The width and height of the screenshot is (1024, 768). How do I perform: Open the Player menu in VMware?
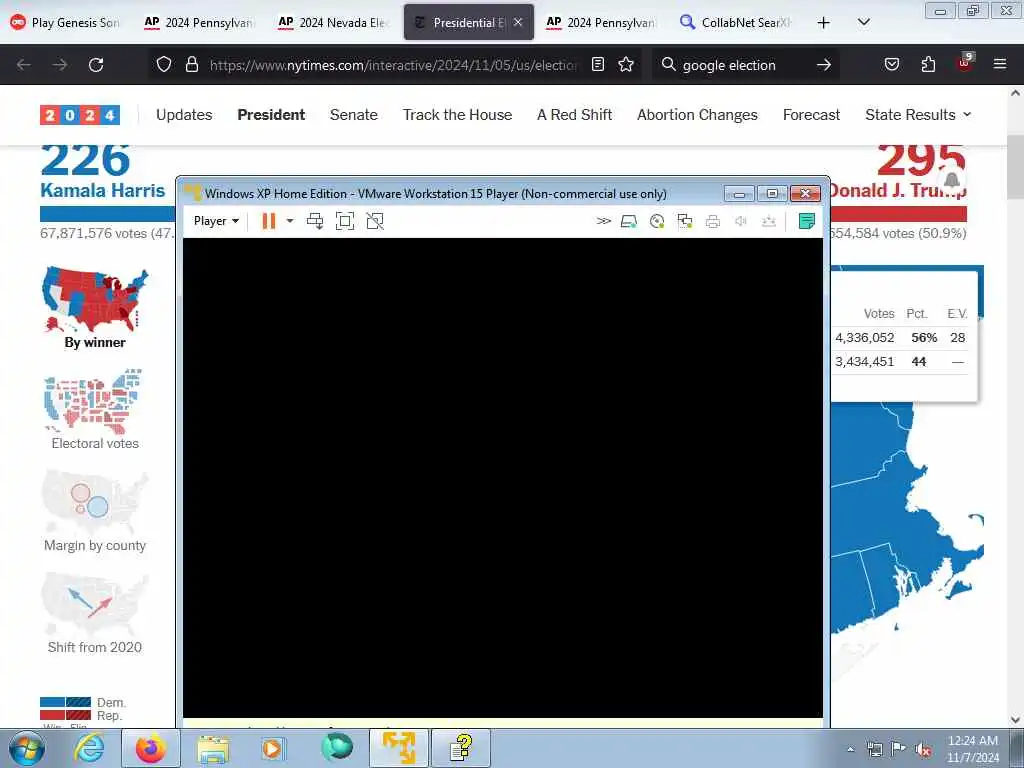[216, 221]
